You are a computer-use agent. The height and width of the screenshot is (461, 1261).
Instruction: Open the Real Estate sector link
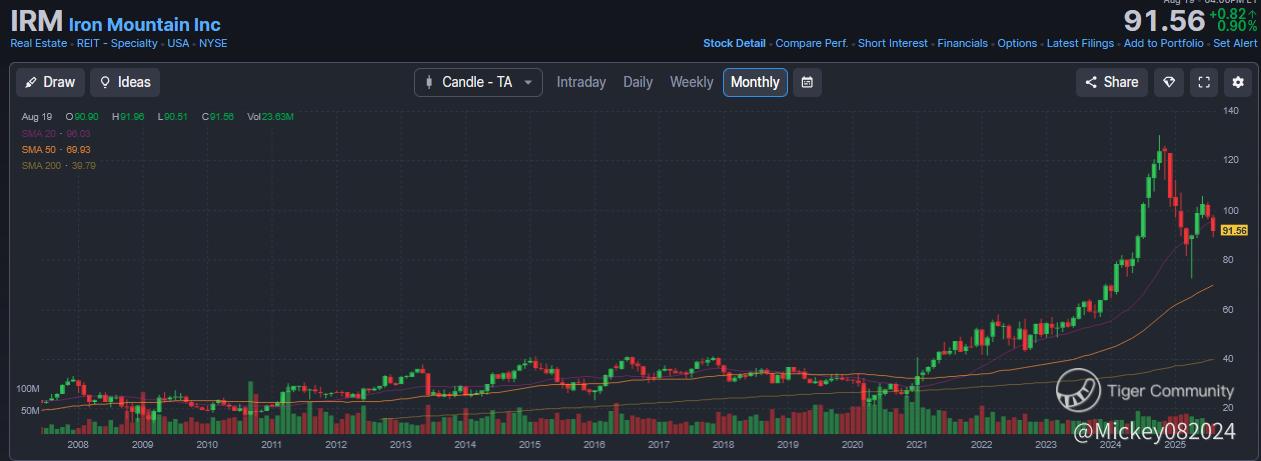pyautogui.click(x=39, y=43)
